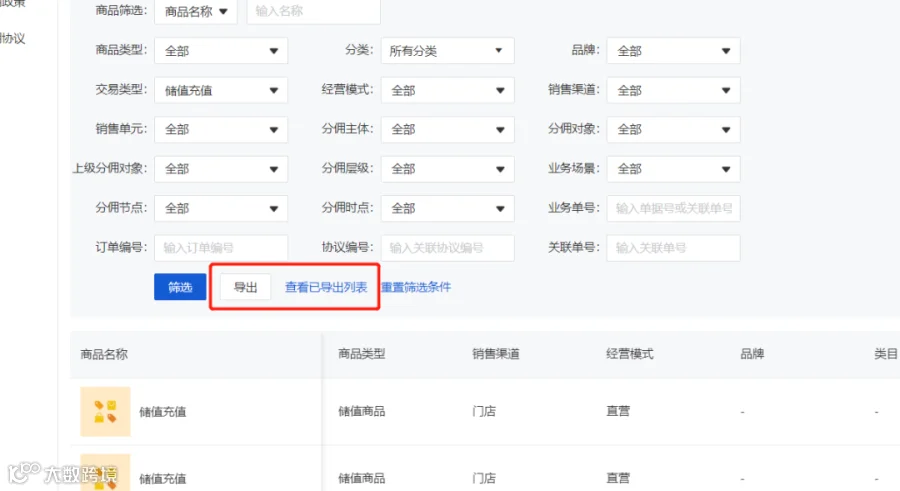Open the 商品名称 filter type dropdown
Image resolution: width=900 pixels, height=491 pixels.
click(x=196, y=11)
